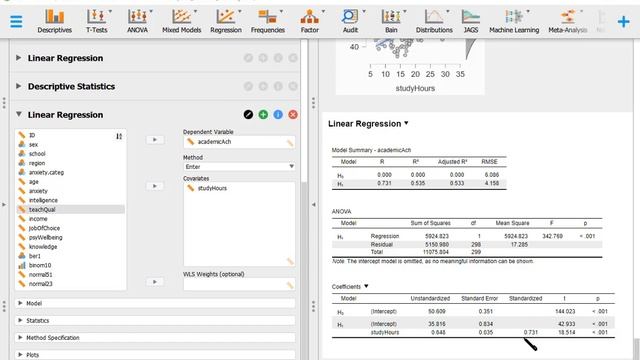This screenshot has width=640, height=360.
Task: Open the Regression module menu
Action: coord(226,21)
